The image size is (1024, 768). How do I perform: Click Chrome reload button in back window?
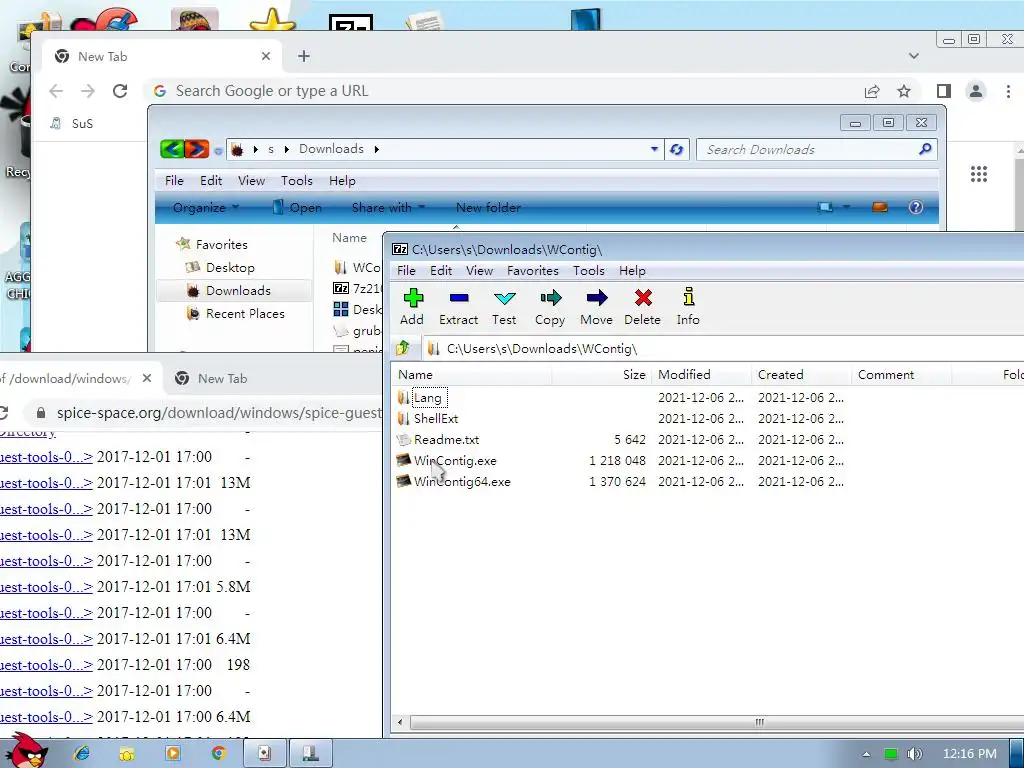coord(120,91)
